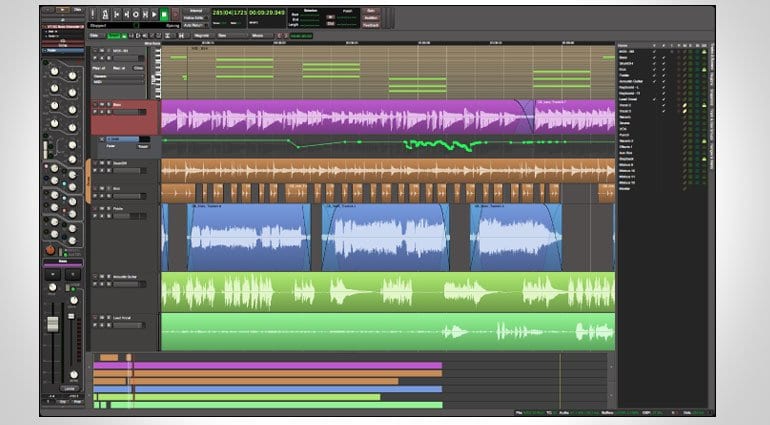Viewport: 770px width, 425px height.
Task: Toggle the Auto Return button
Action: click(x=195, y=25)
